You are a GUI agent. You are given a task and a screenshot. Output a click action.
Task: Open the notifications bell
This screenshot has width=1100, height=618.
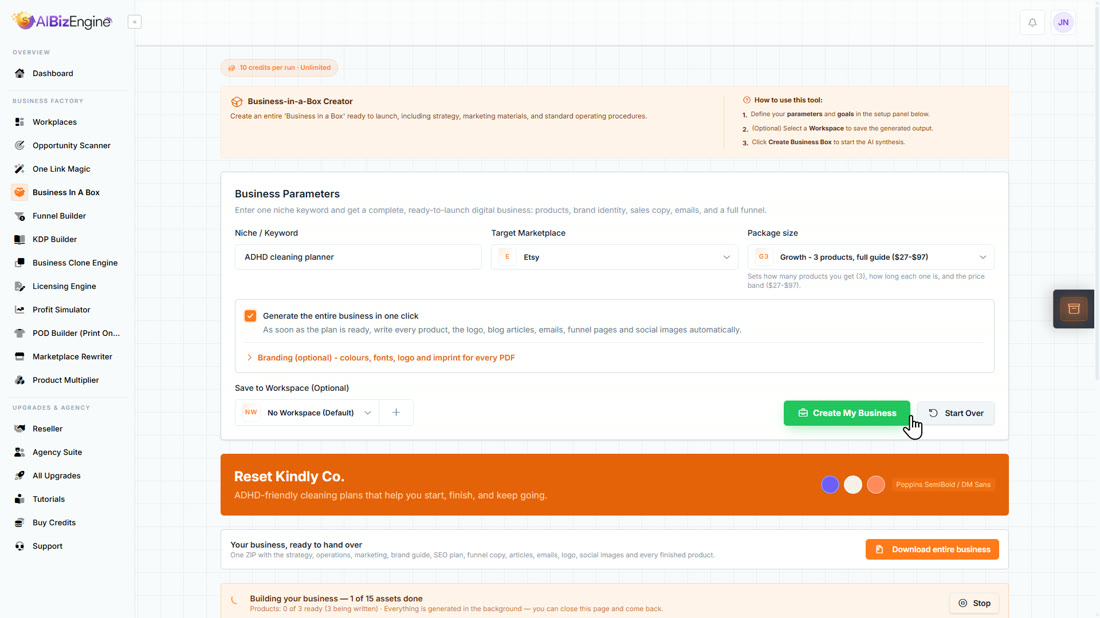(x=1032, y=22)
